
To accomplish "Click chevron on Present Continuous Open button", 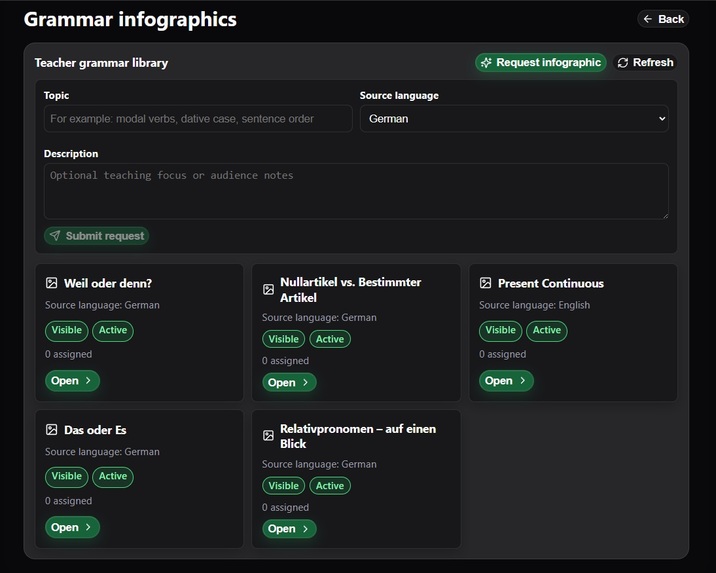I will pyautogui.click(x=522, y=380).
